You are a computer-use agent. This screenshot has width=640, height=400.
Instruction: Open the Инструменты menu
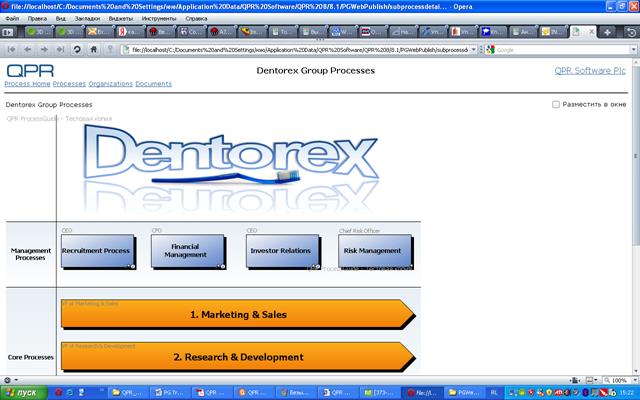pos(159,18)
